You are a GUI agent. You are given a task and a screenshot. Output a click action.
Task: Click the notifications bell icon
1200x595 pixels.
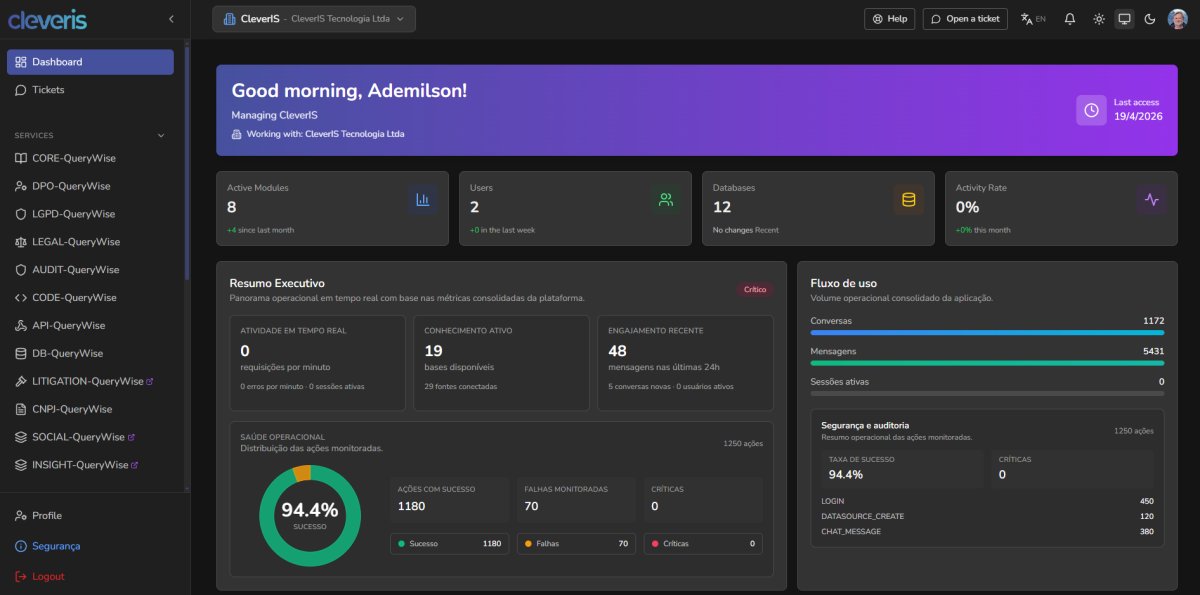pos(1070,19)
